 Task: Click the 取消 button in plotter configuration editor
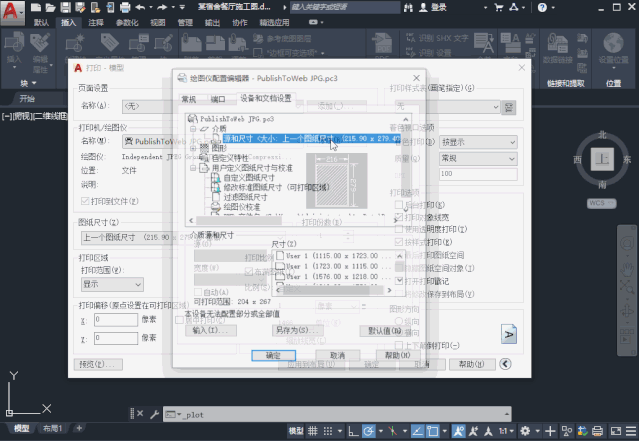click(337, 355)
